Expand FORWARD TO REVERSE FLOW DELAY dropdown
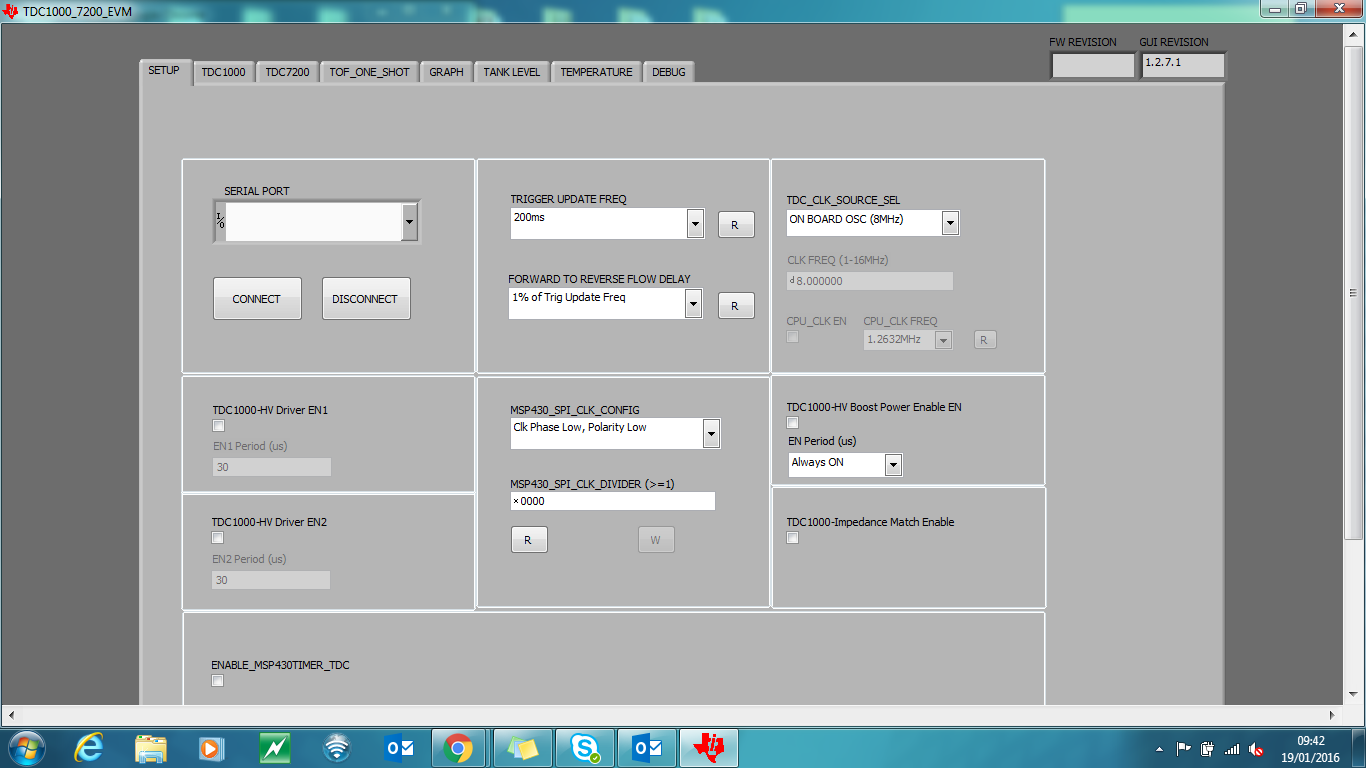Image resolution: width=1368 pixels, height=768 pixels. (x=693, y=304)
